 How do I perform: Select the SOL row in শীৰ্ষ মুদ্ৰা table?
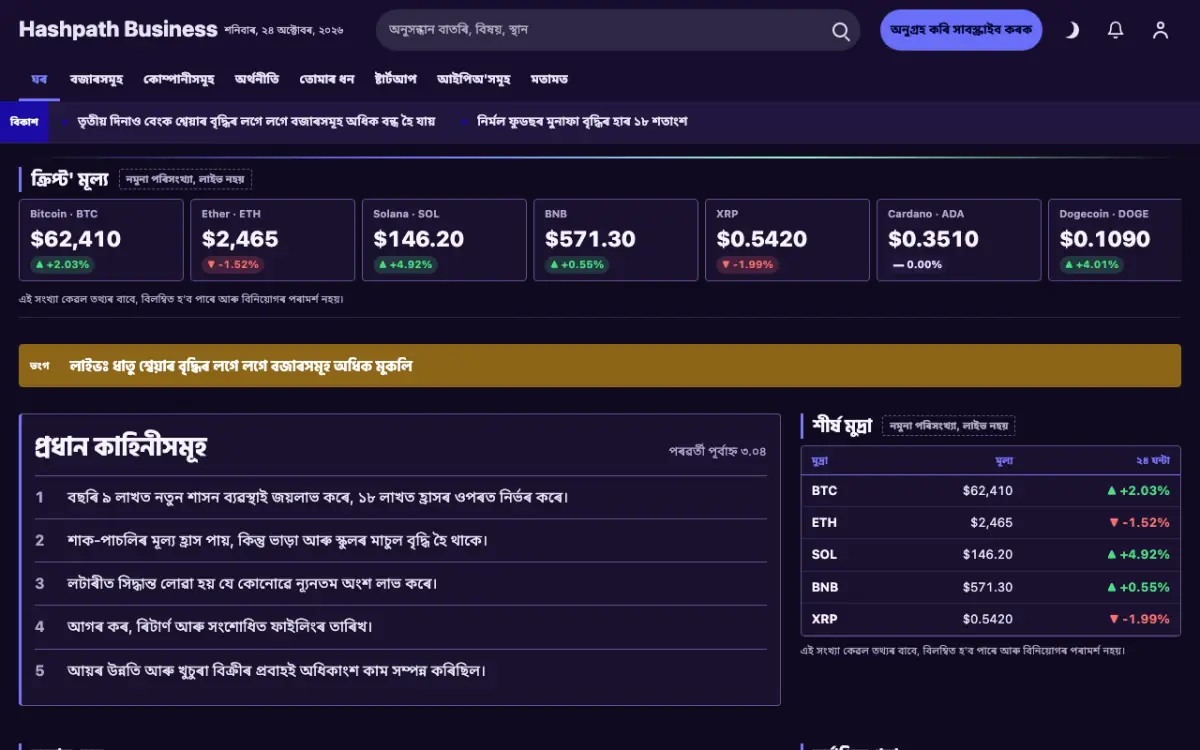click(991, 555)
